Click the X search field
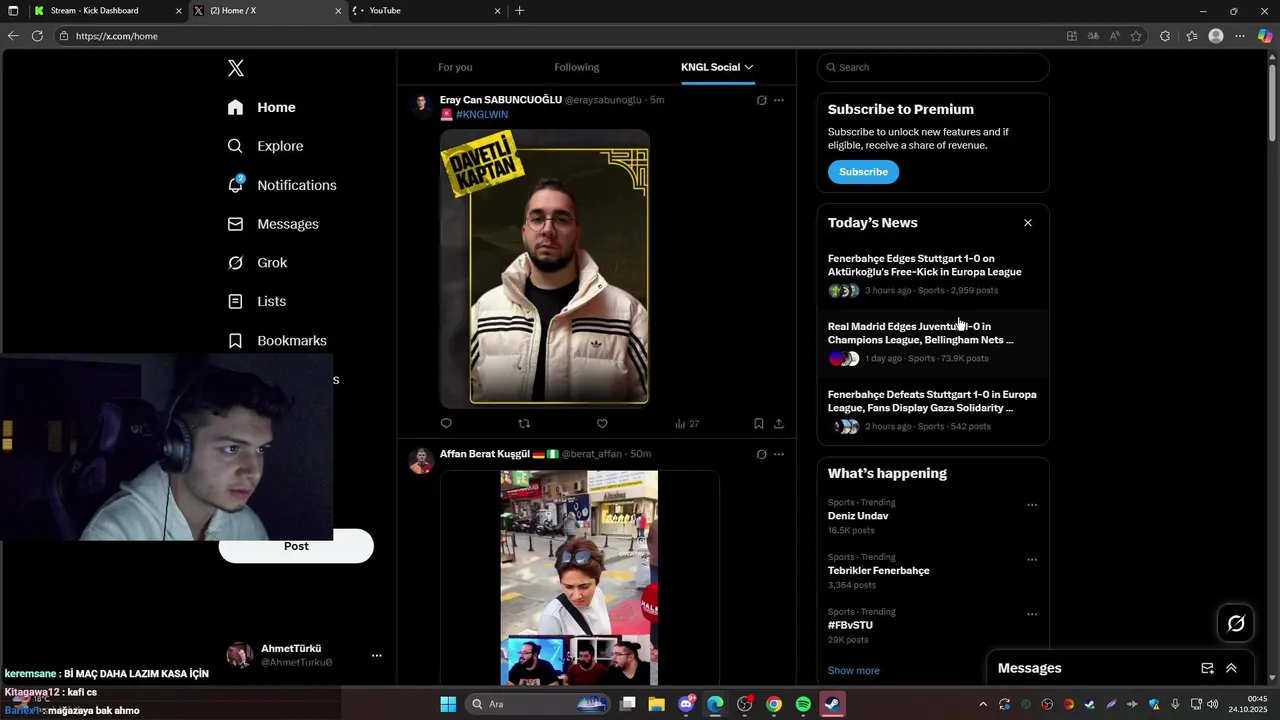Image resolution: width=1280 pixels, height=720 pixels. pyautogui.click(x=933, y=67)
